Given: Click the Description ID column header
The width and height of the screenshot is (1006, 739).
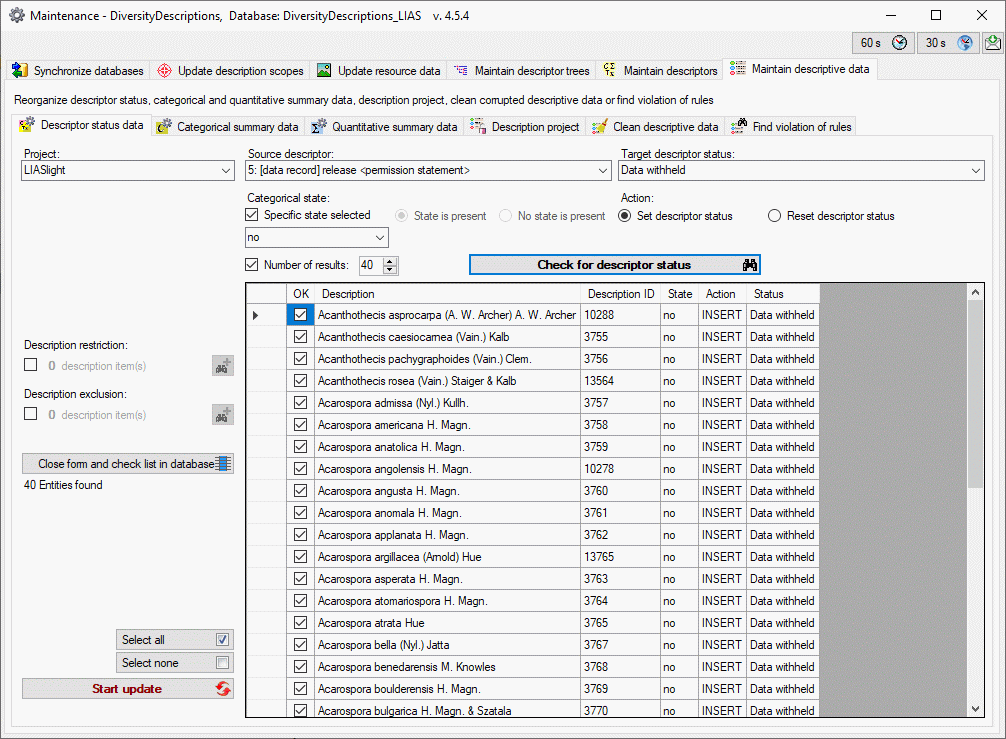Looking at the screenshot, I should pyautogui.click(x=620, y=294).
